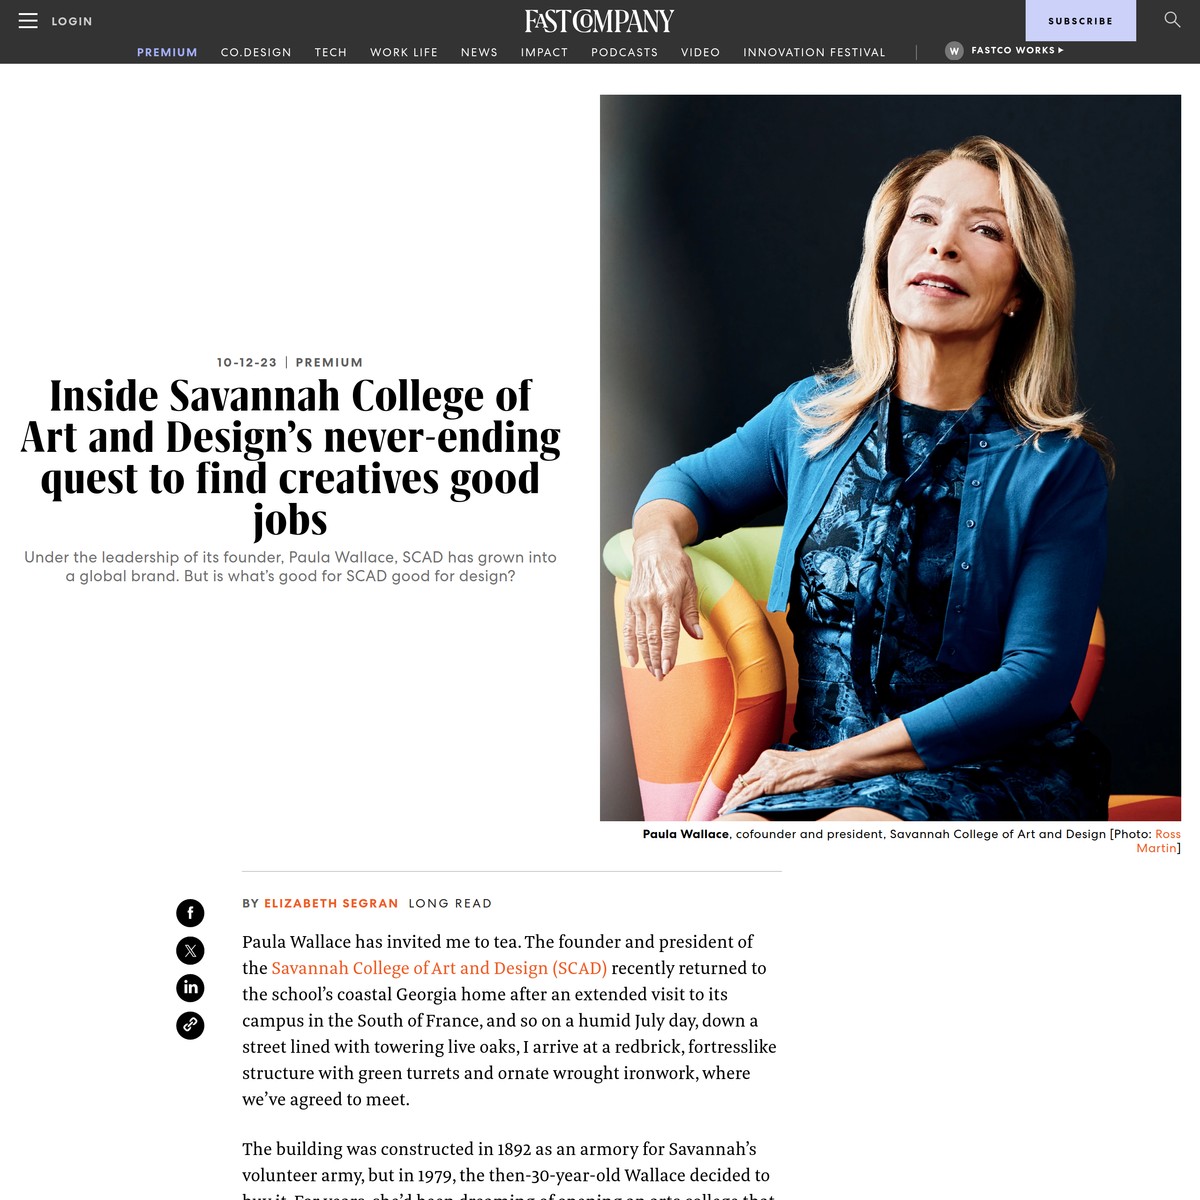The width and height of the screenshot is (1200, 1200).
Task: Open the Co.Design section
Action: pyautogui.click(x=256, y=52)
